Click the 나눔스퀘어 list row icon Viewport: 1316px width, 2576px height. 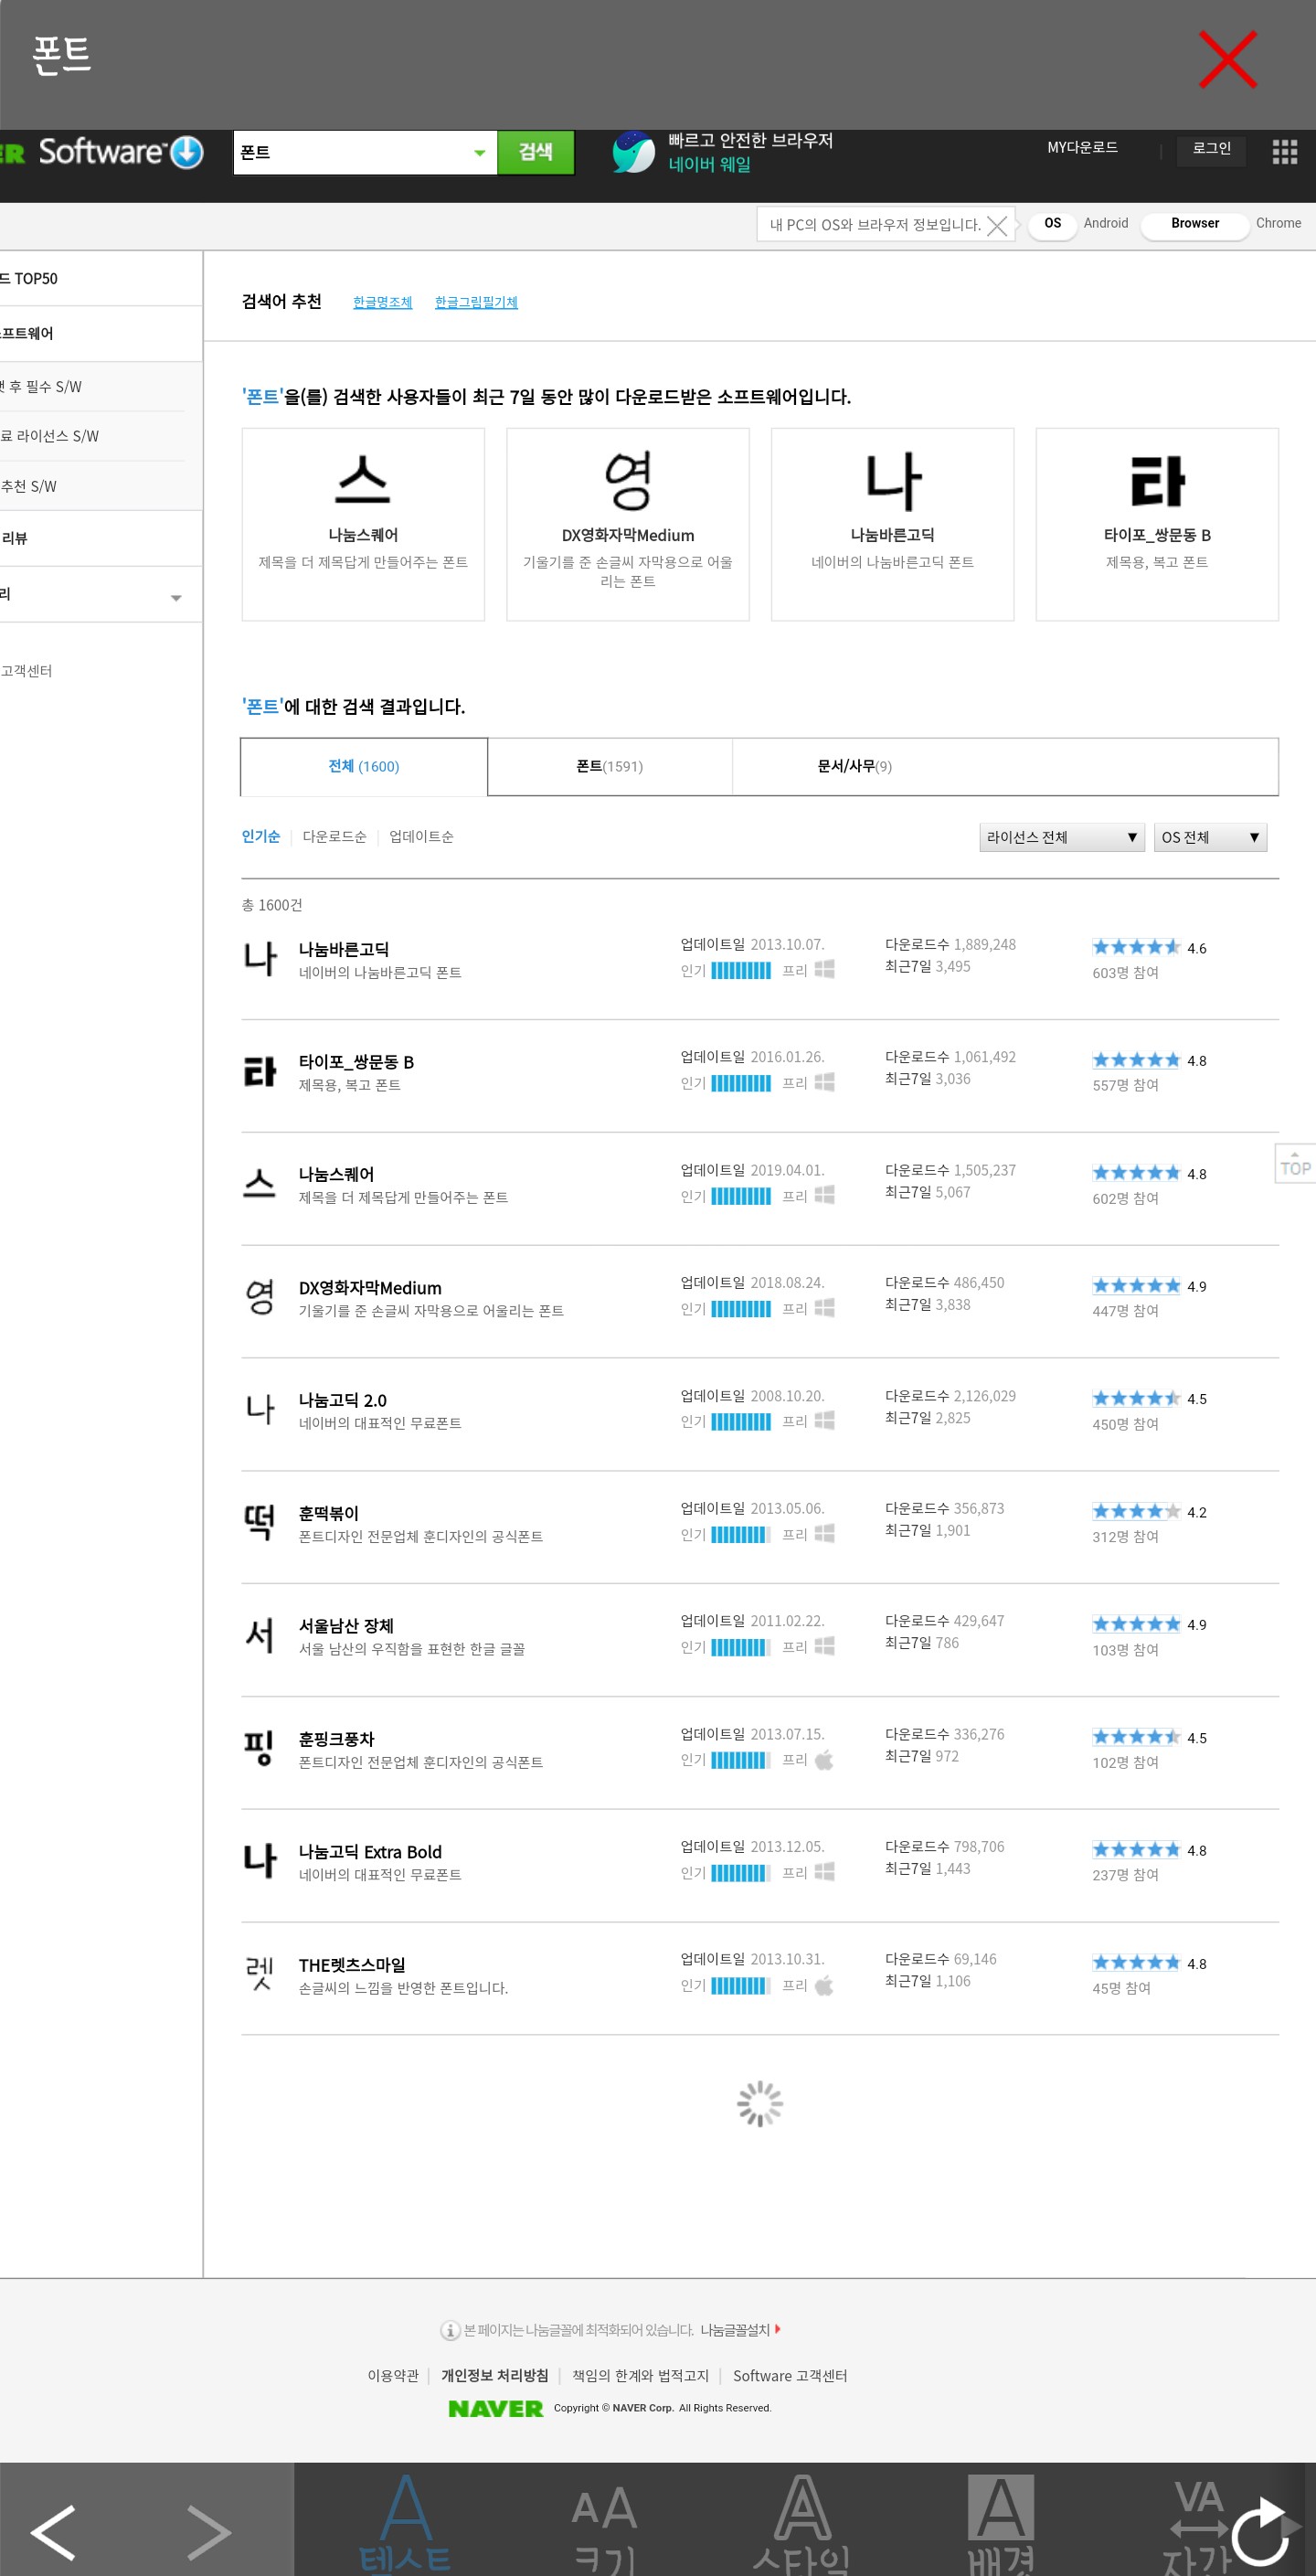click(260, 1184)
